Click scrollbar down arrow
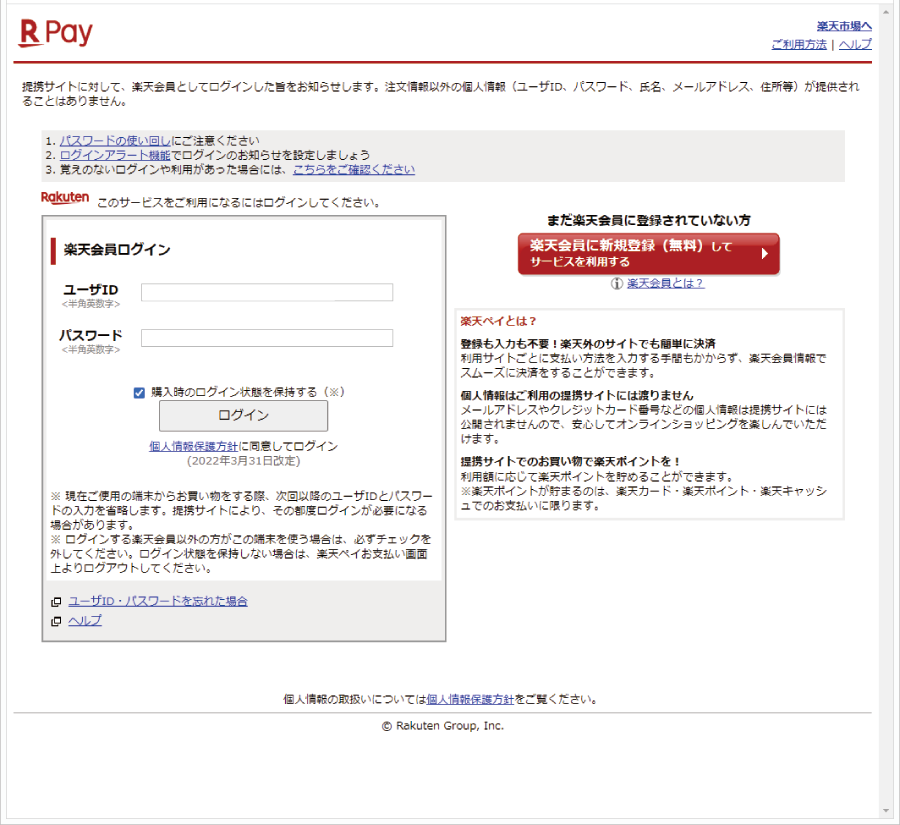This screenshot has width=900, height=825. point(886,811)
